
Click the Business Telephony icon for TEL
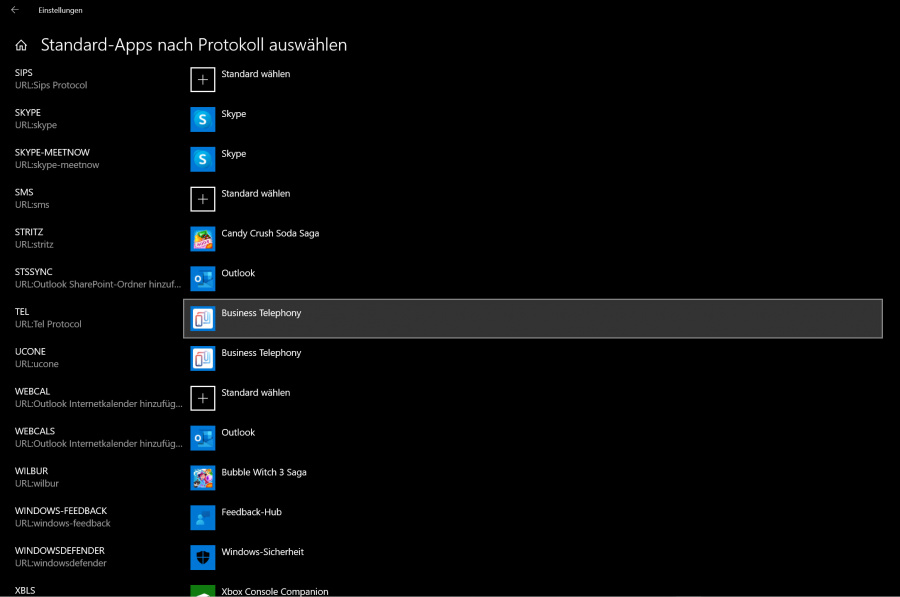203,319
